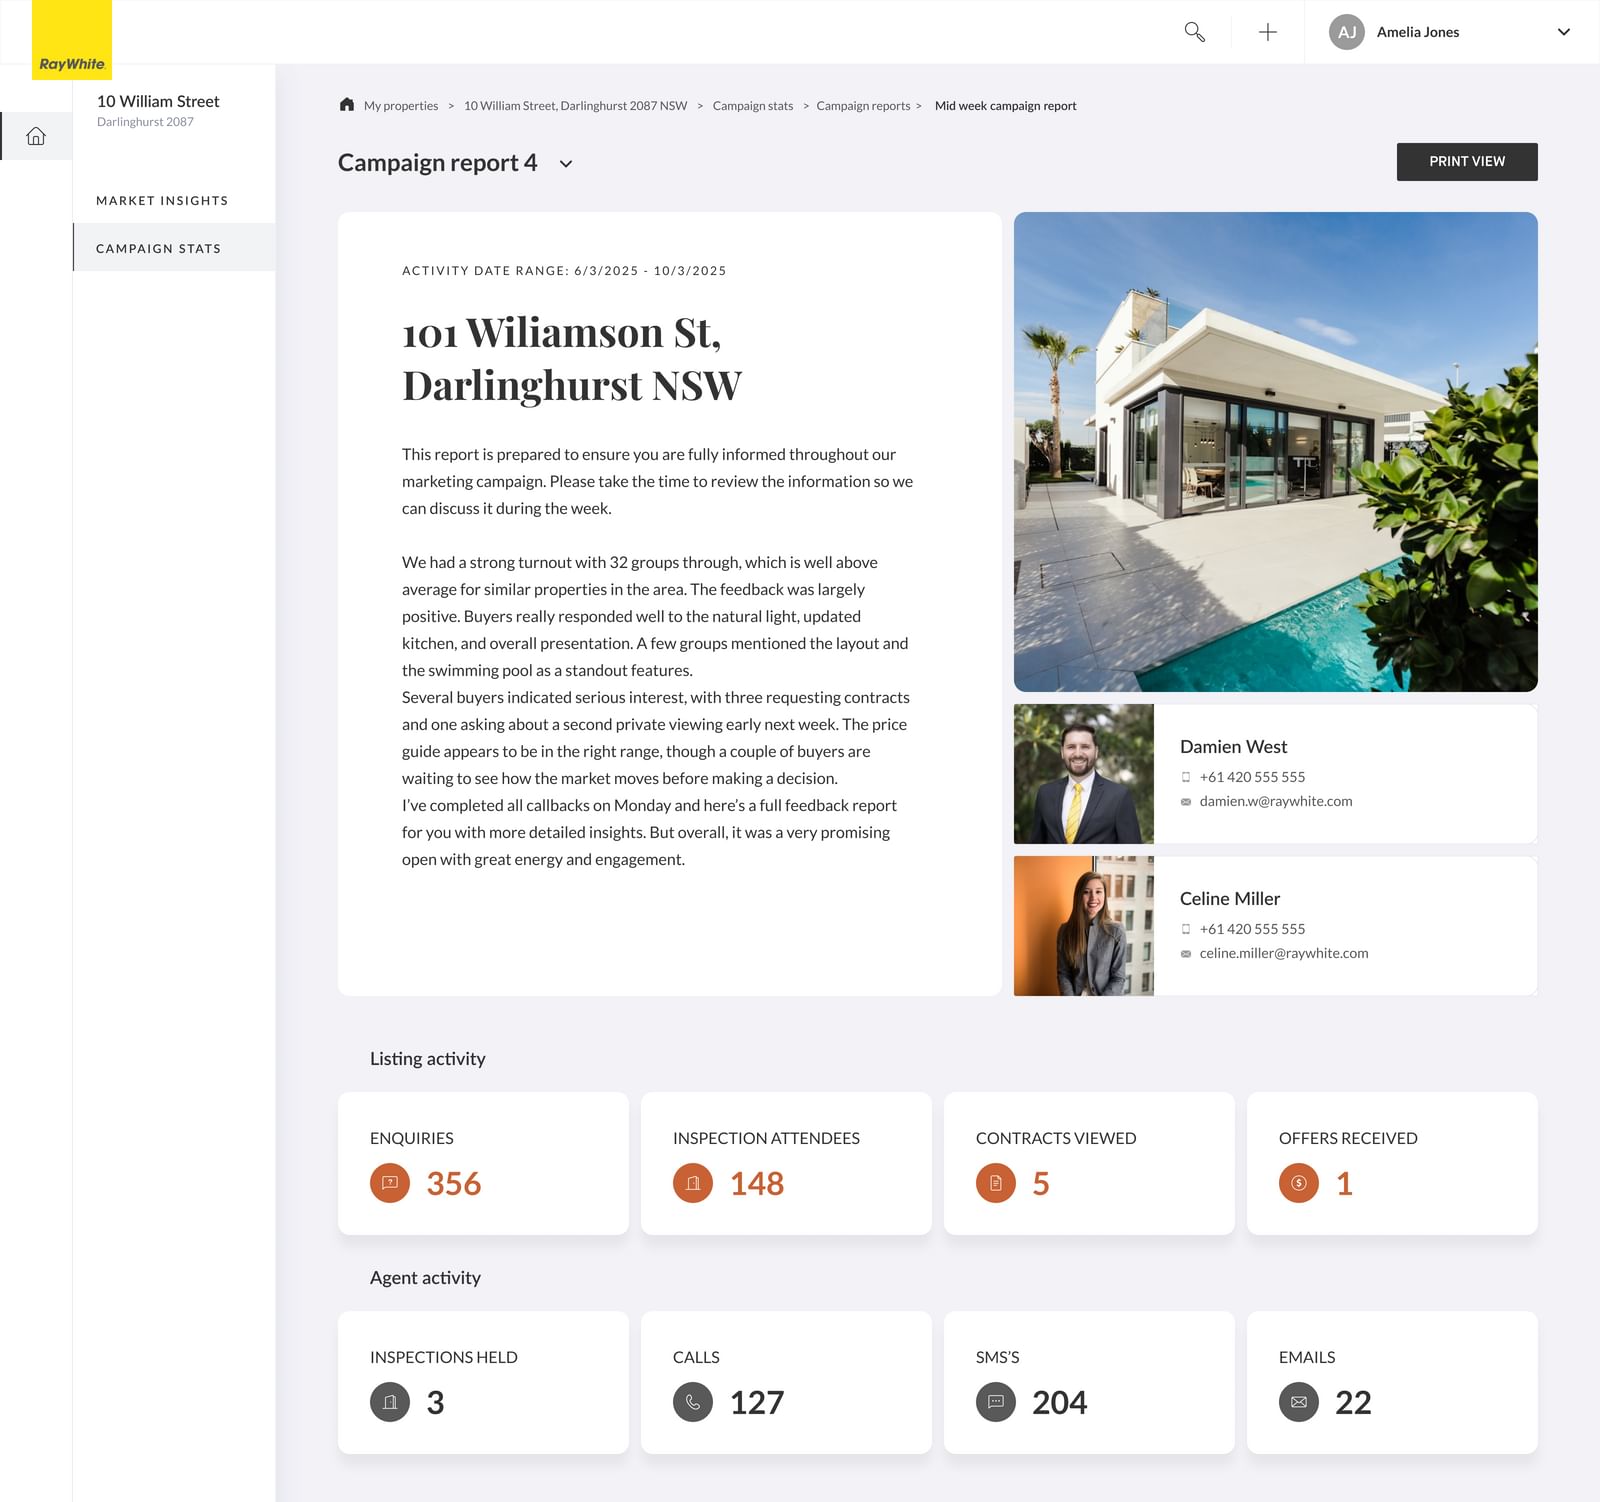This screenshot has width=1600, height=1502.
Task: Click the Enquiries chat bubble icon
Action: pyautogui.click(x=390, y=1183)
